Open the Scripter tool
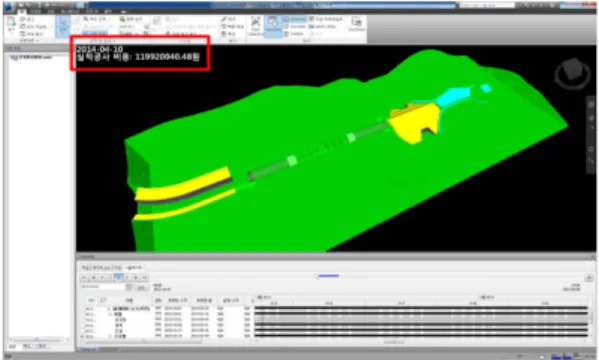599x360 pixels. coord(294,34)
